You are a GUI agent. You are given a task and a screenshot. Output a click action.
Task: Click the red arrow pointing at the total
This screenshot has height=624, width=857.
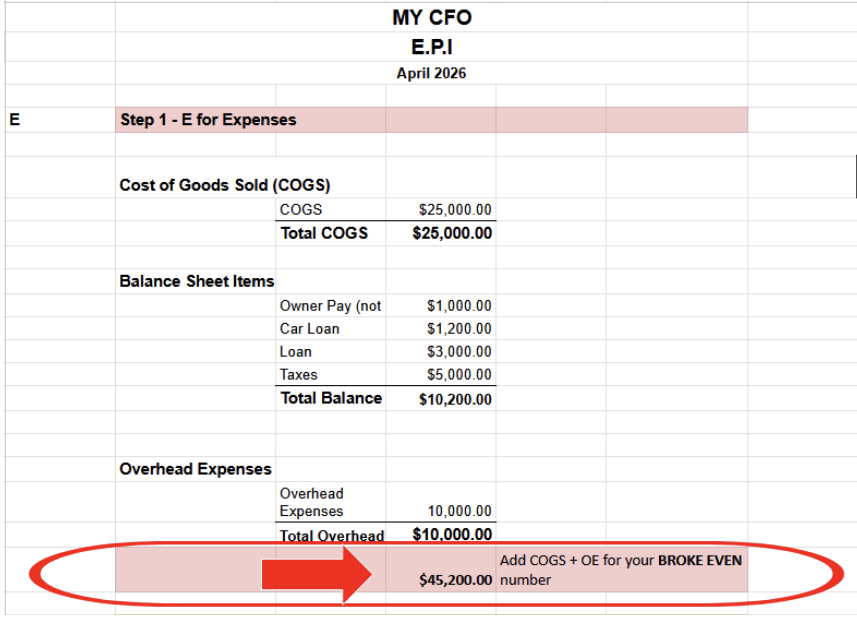coord(315,574)
